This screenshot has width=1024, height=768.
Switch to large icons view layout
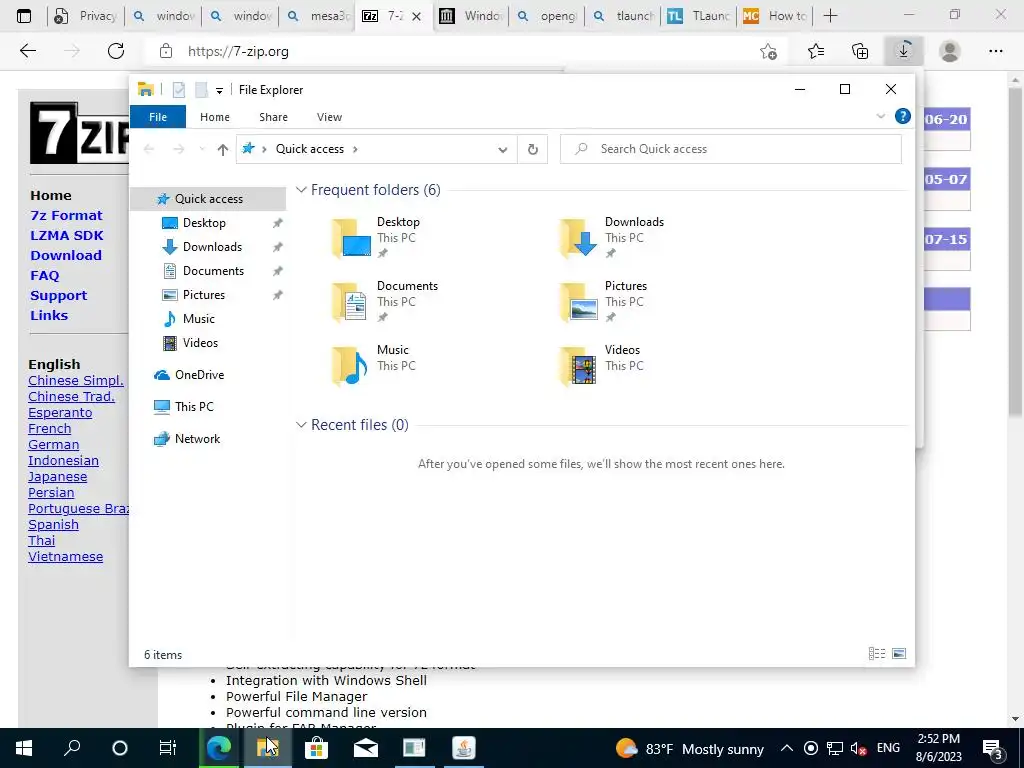[899, 654]
